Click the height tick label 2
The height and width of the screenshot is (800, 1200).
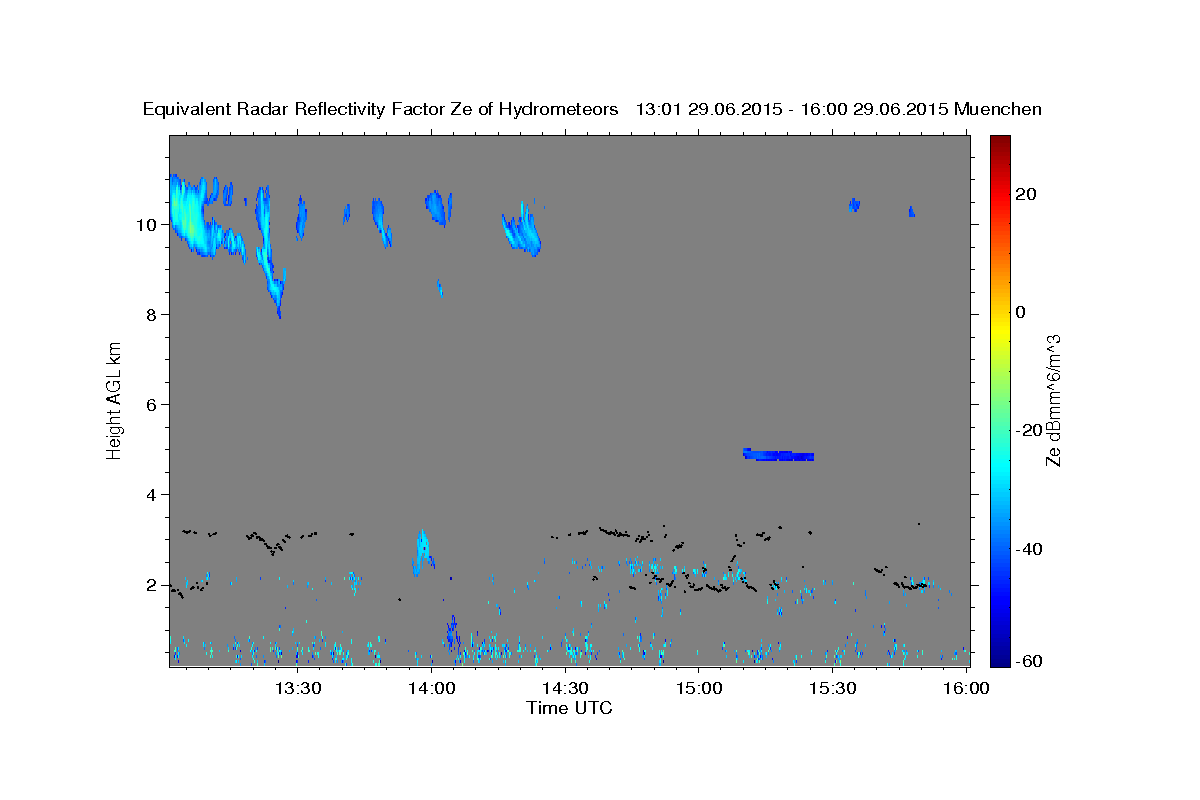153,585
